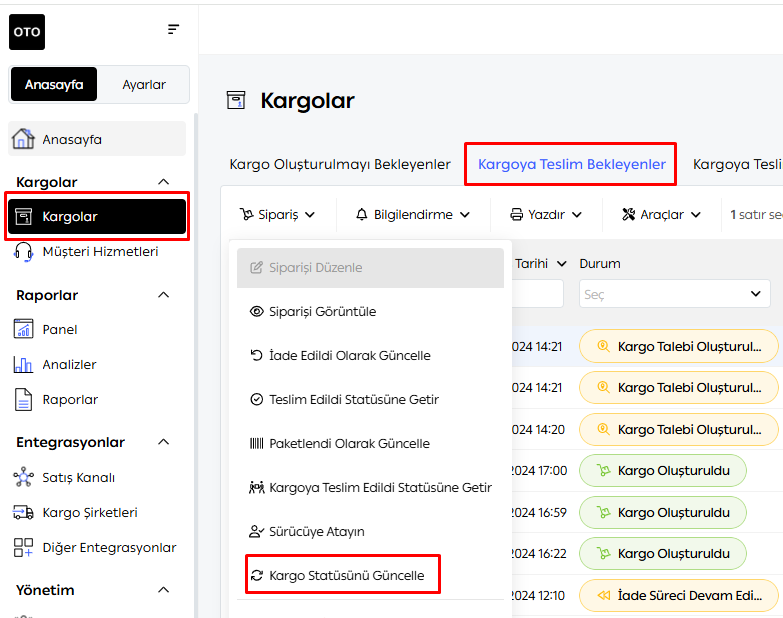The height and width of the screenshot is (618, 783).
Task: Switch to the Ayarlar toggle
Action: coord(144,84)
